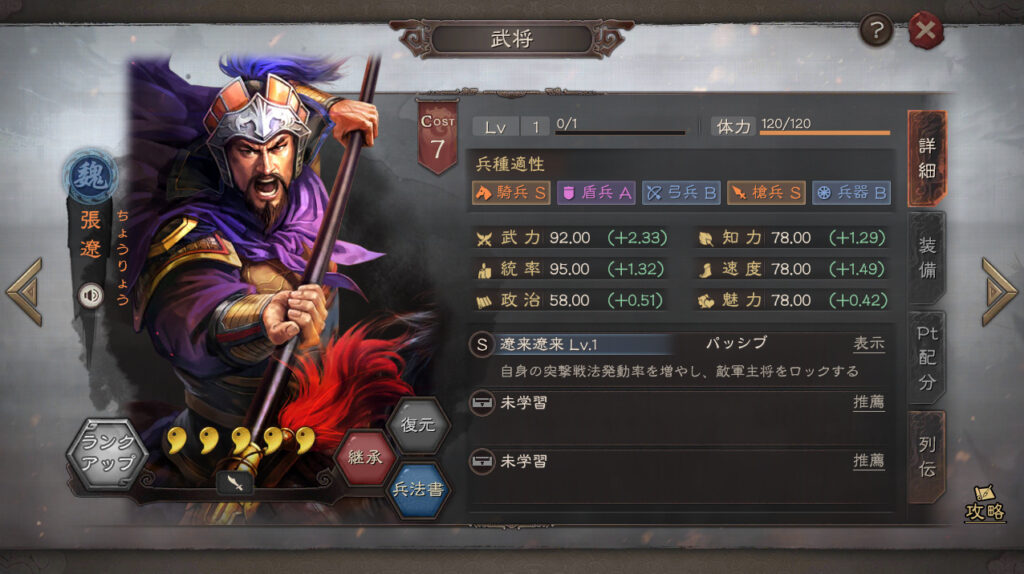
Task: Tap the orange 体力 stamina bar
Action: [x=825, y=133]
